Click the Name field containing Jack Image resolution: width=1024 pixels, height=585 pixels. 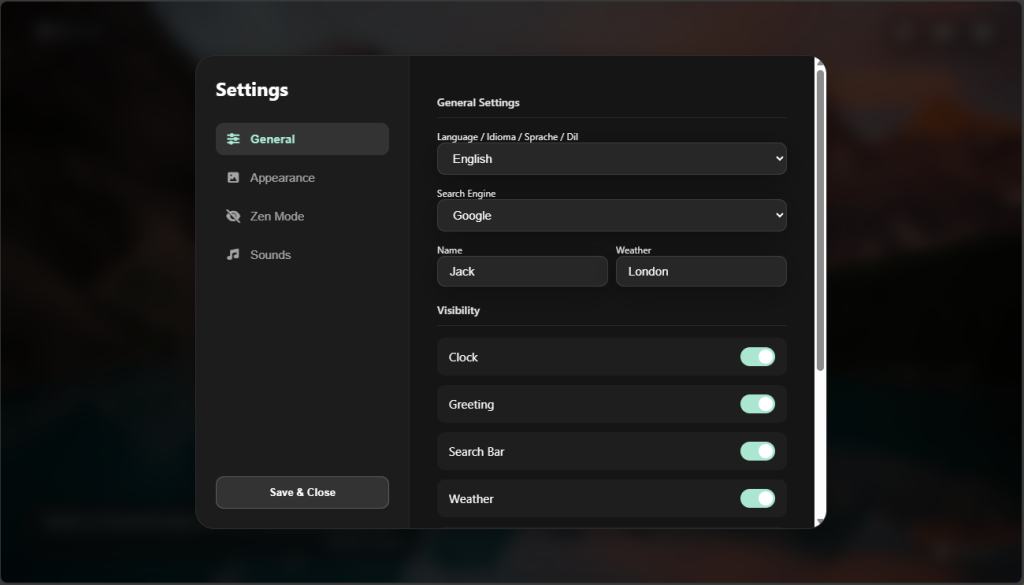tap(522, 272)
